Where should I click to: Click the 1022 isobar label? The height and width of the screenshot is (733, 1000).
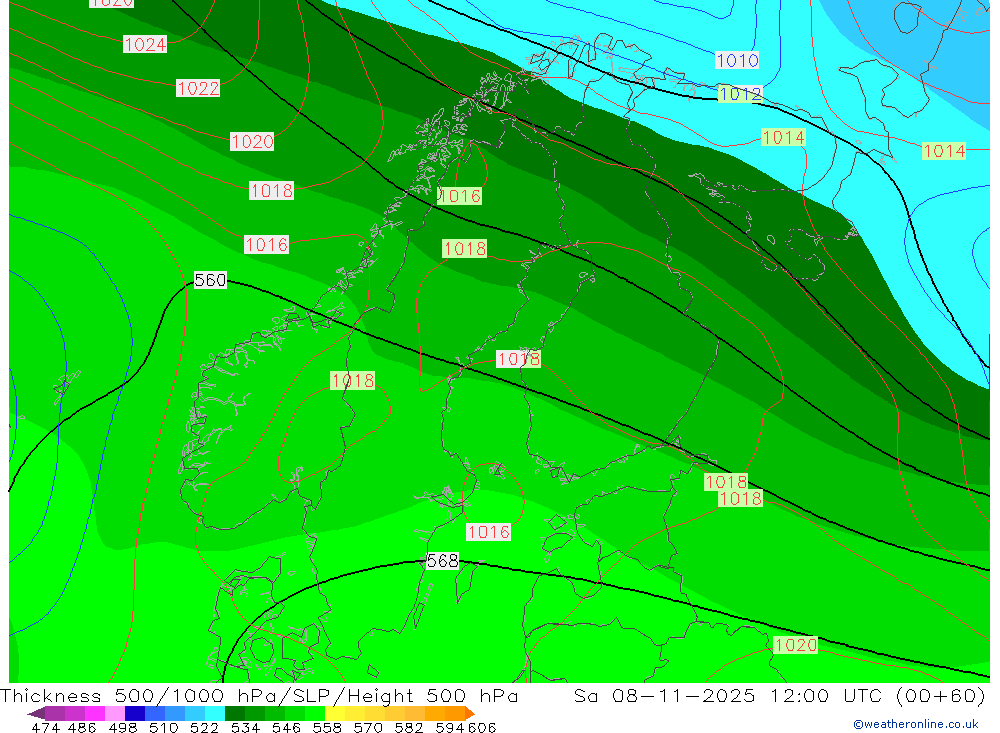click(x=198, y=88)
